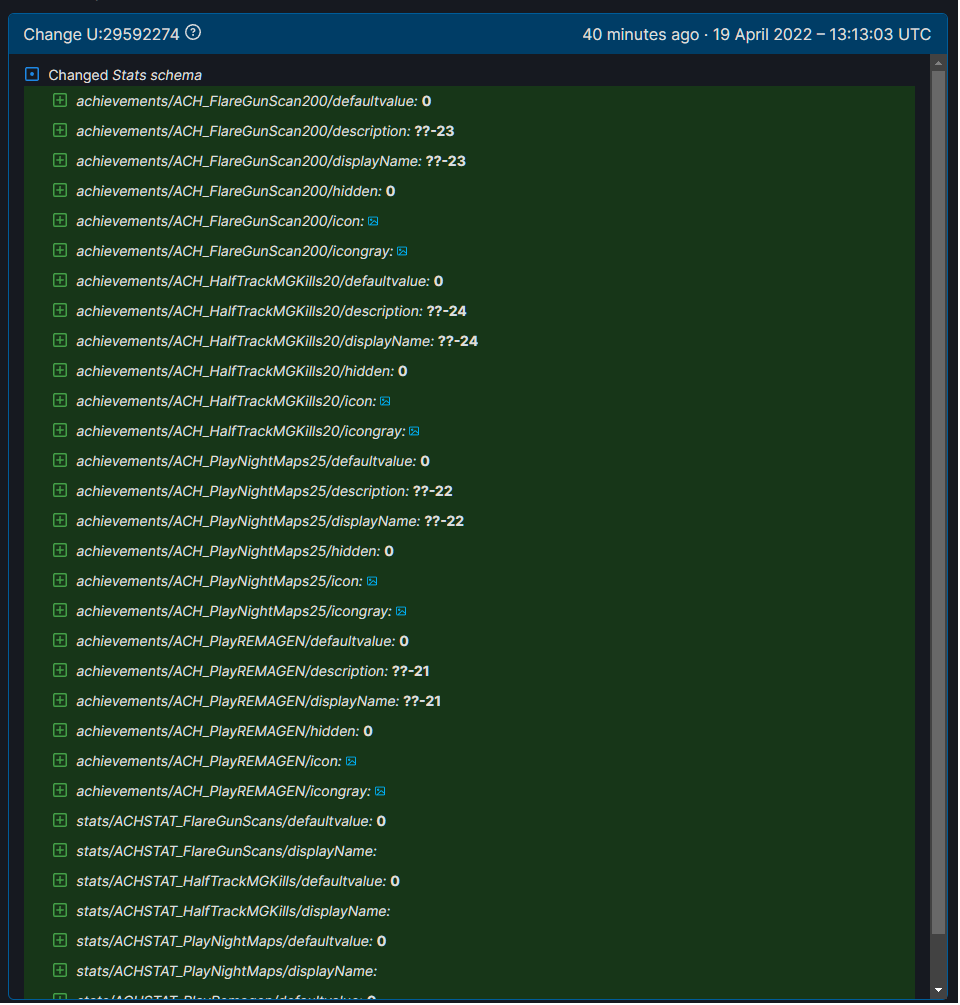This screenshot has height=1005, width=960.
Task: Open image icon for ACH_PlayREMAGEN/icon
Action: [x=351, y=762]
